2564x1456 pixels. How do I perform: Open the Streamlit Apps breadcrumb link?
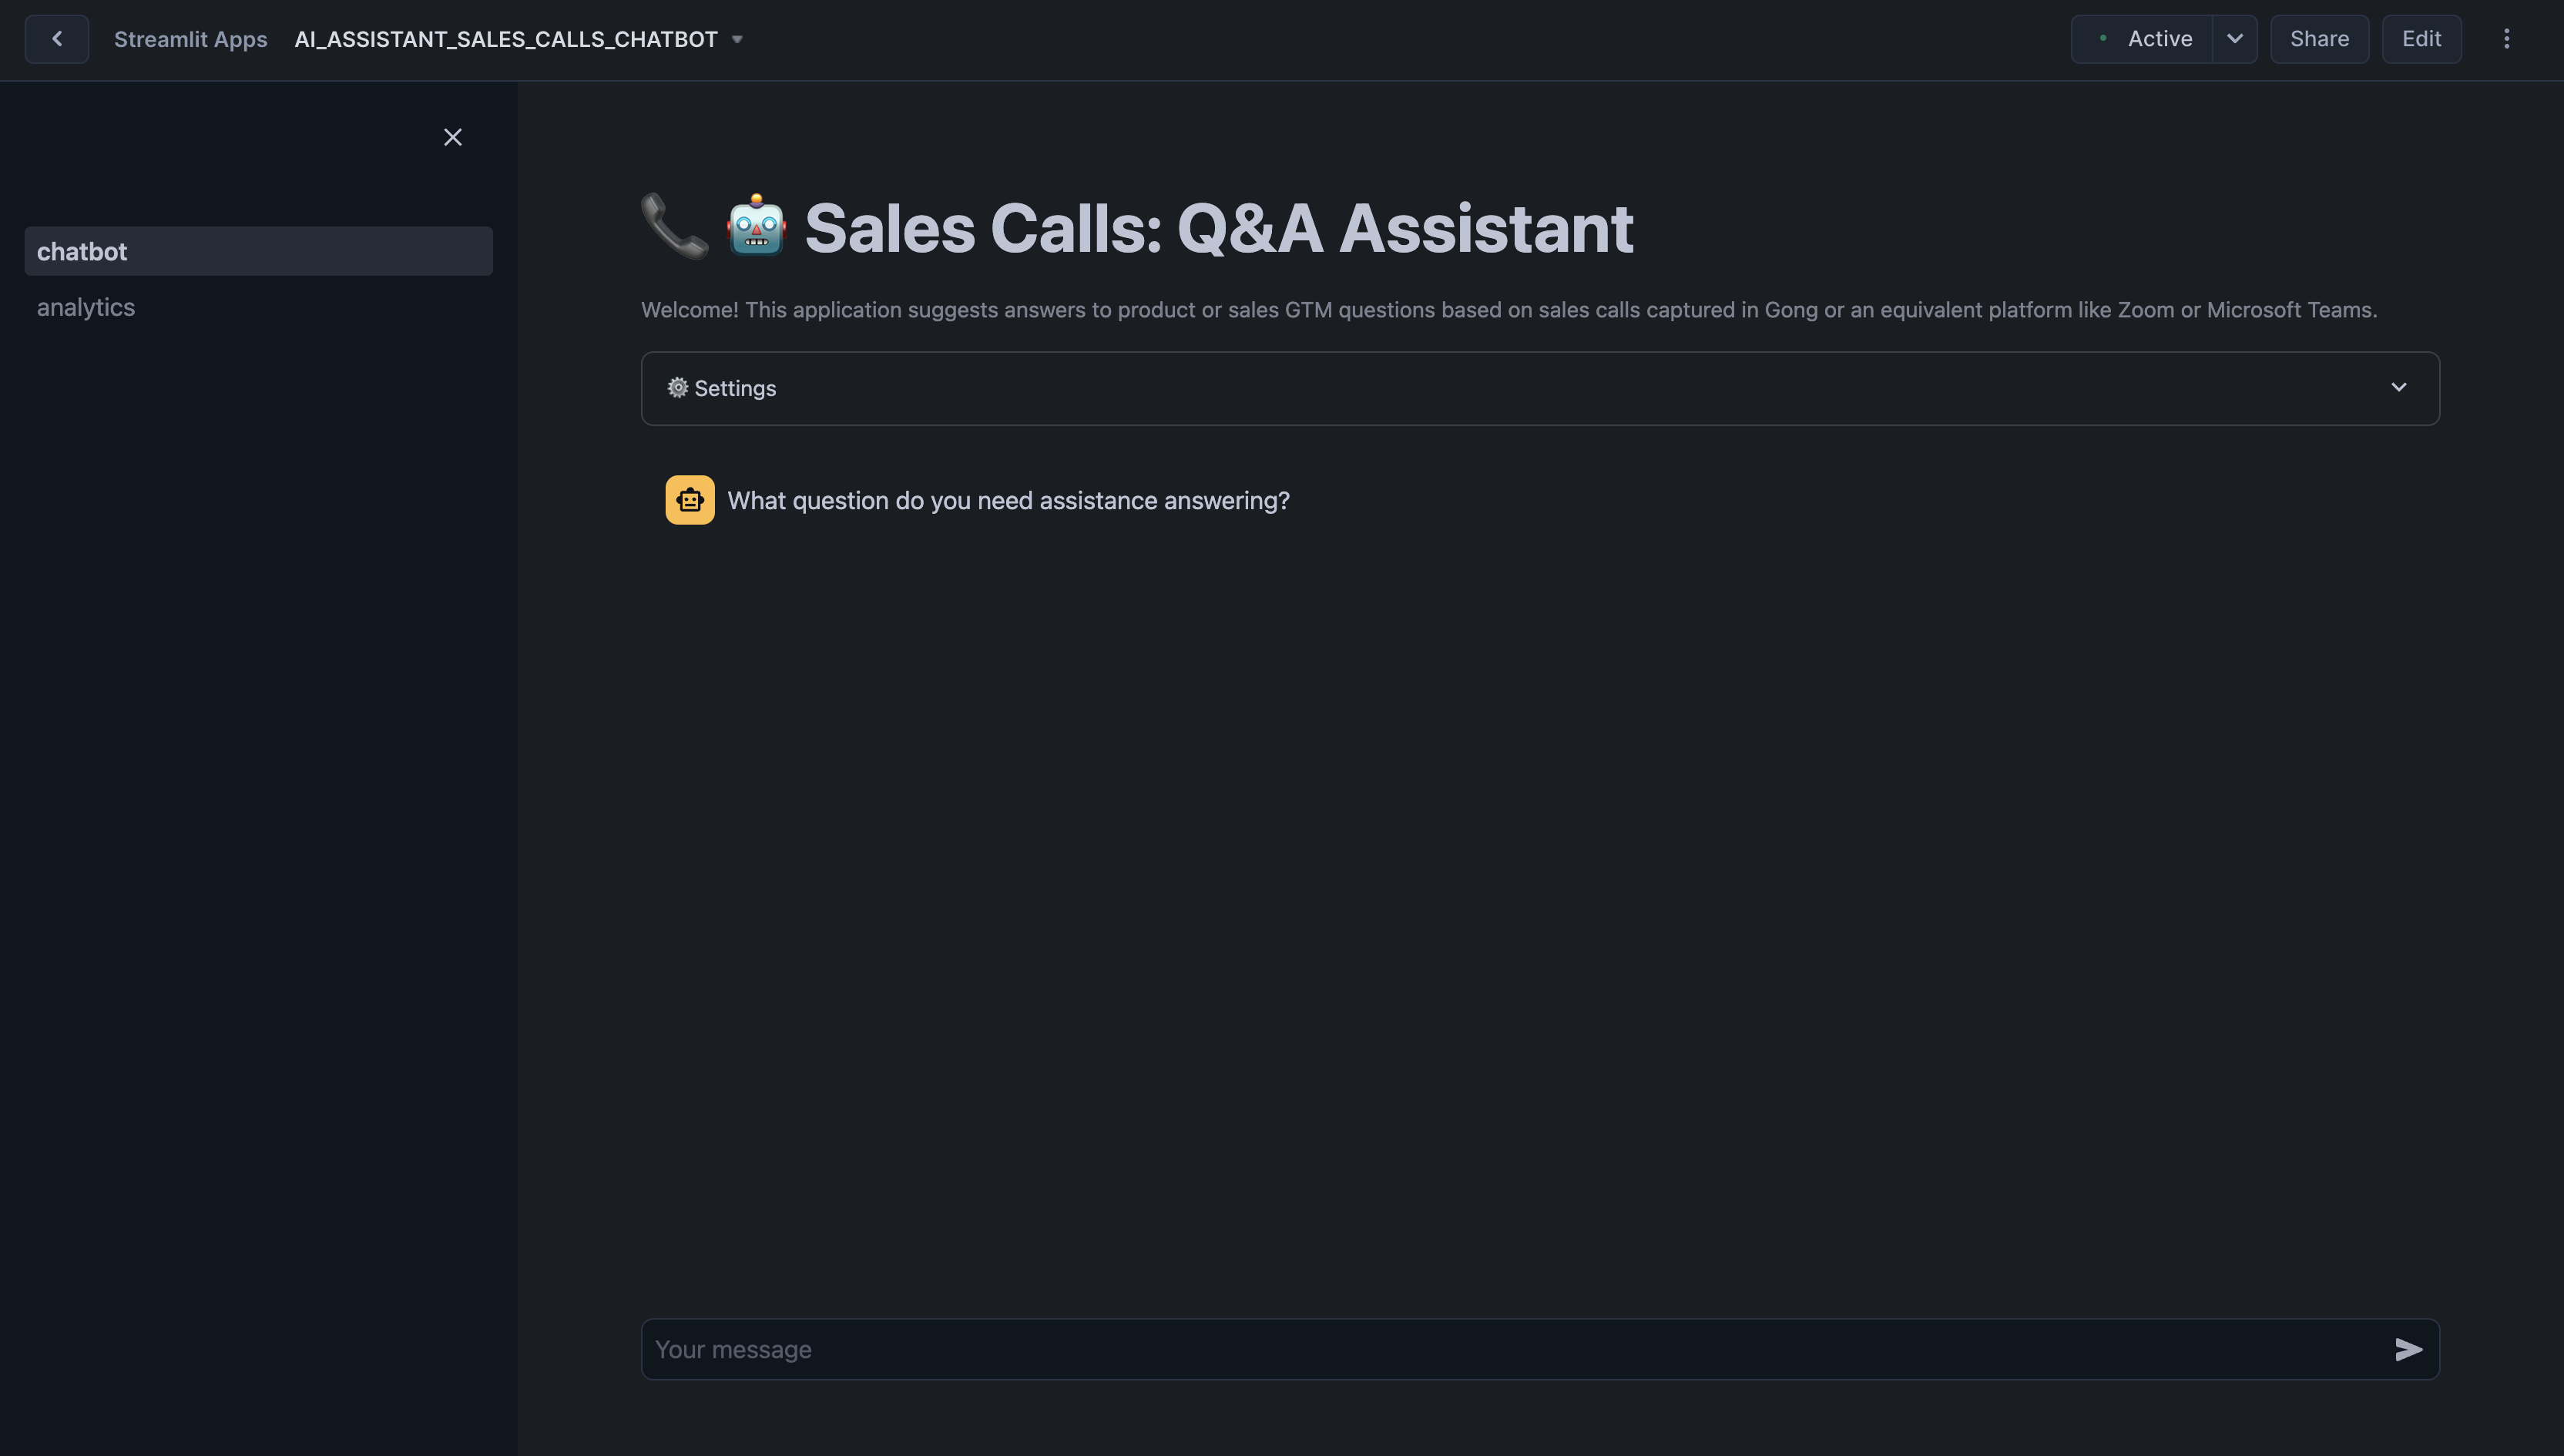click(191, 39)
